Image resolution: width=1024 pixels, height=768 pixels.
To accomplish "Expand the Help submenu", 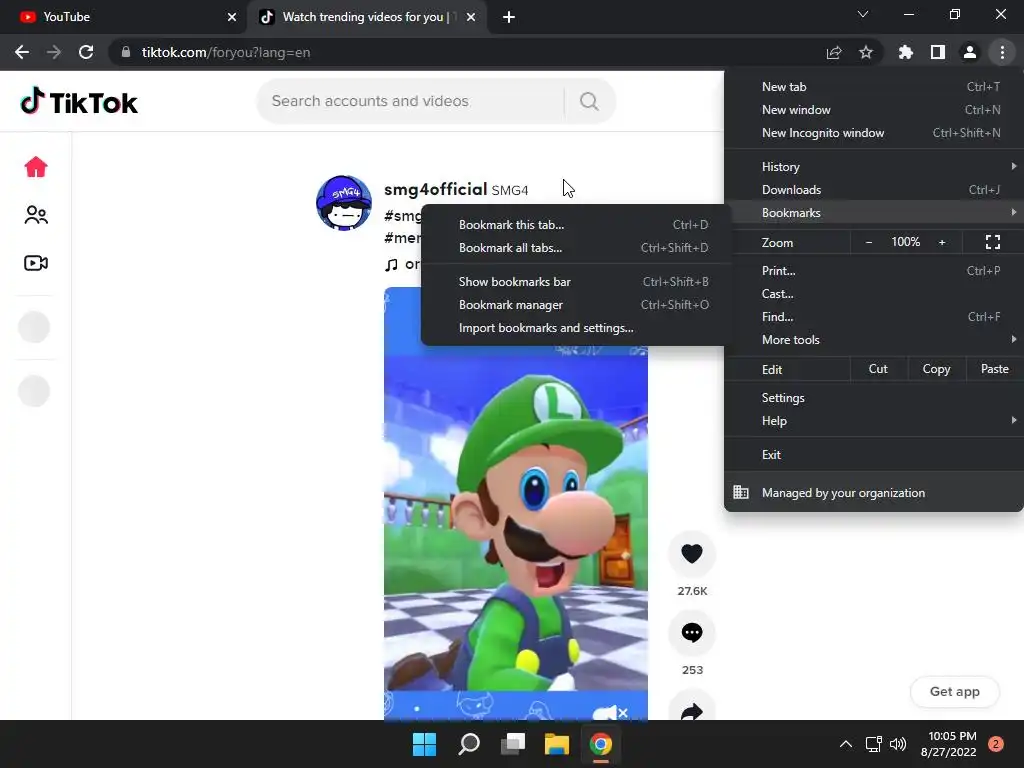I will tap(874, 421).
